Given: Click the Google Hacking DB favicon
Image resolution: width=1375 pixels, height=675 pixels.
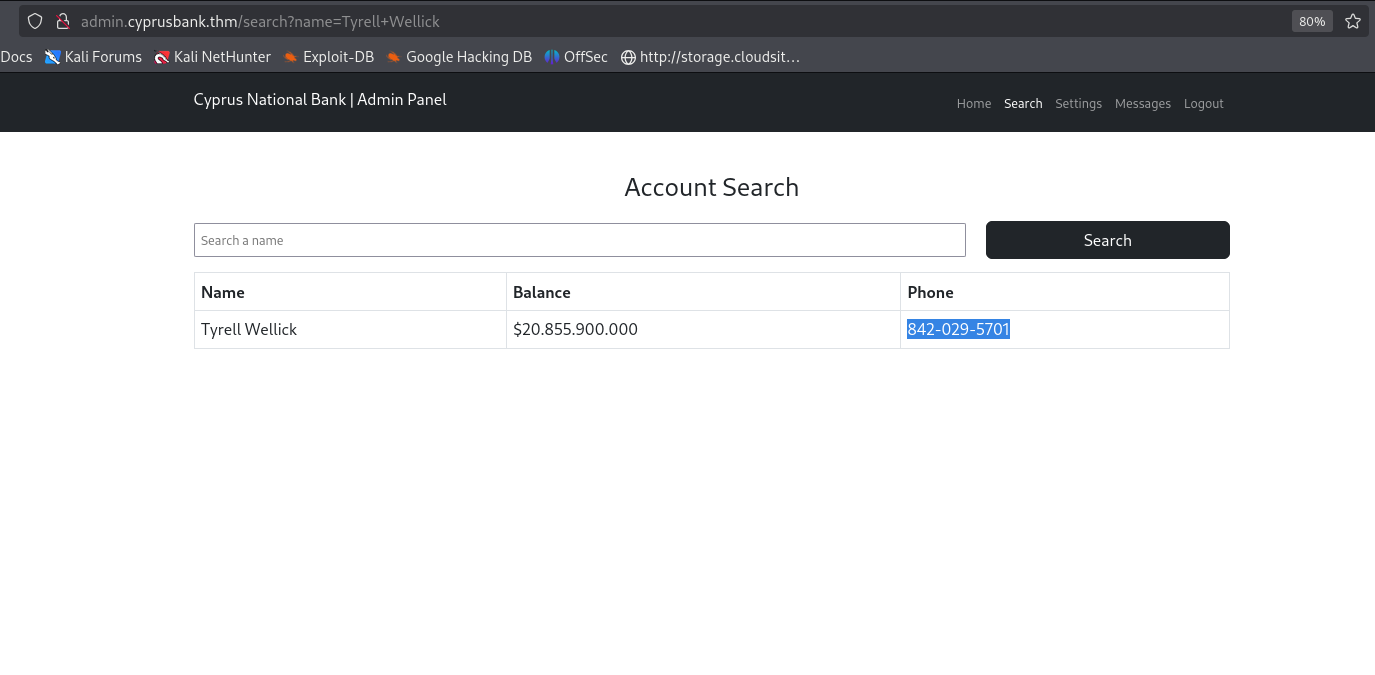Looking at the screenshot, I should (x=394, y=57).
